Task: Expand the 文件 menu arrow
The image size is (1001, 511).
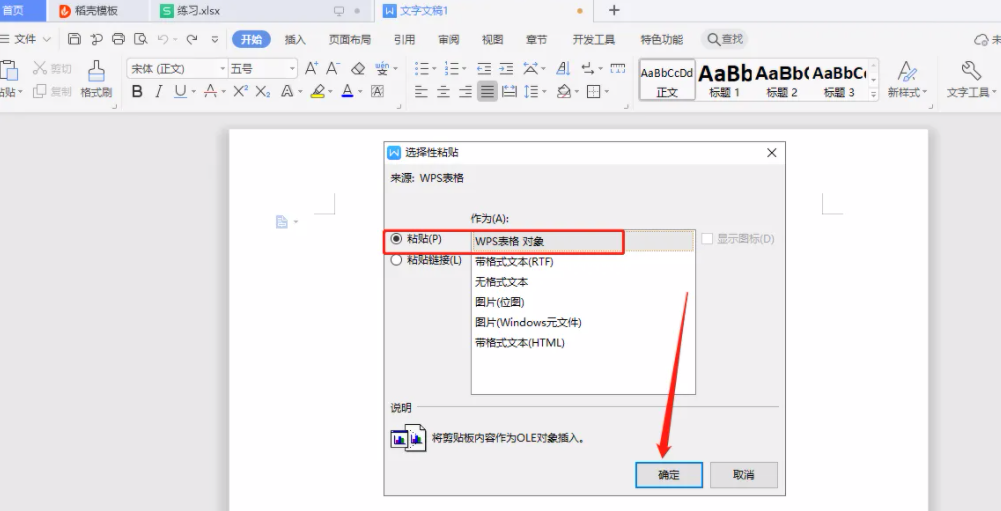Action: (47, 40)
